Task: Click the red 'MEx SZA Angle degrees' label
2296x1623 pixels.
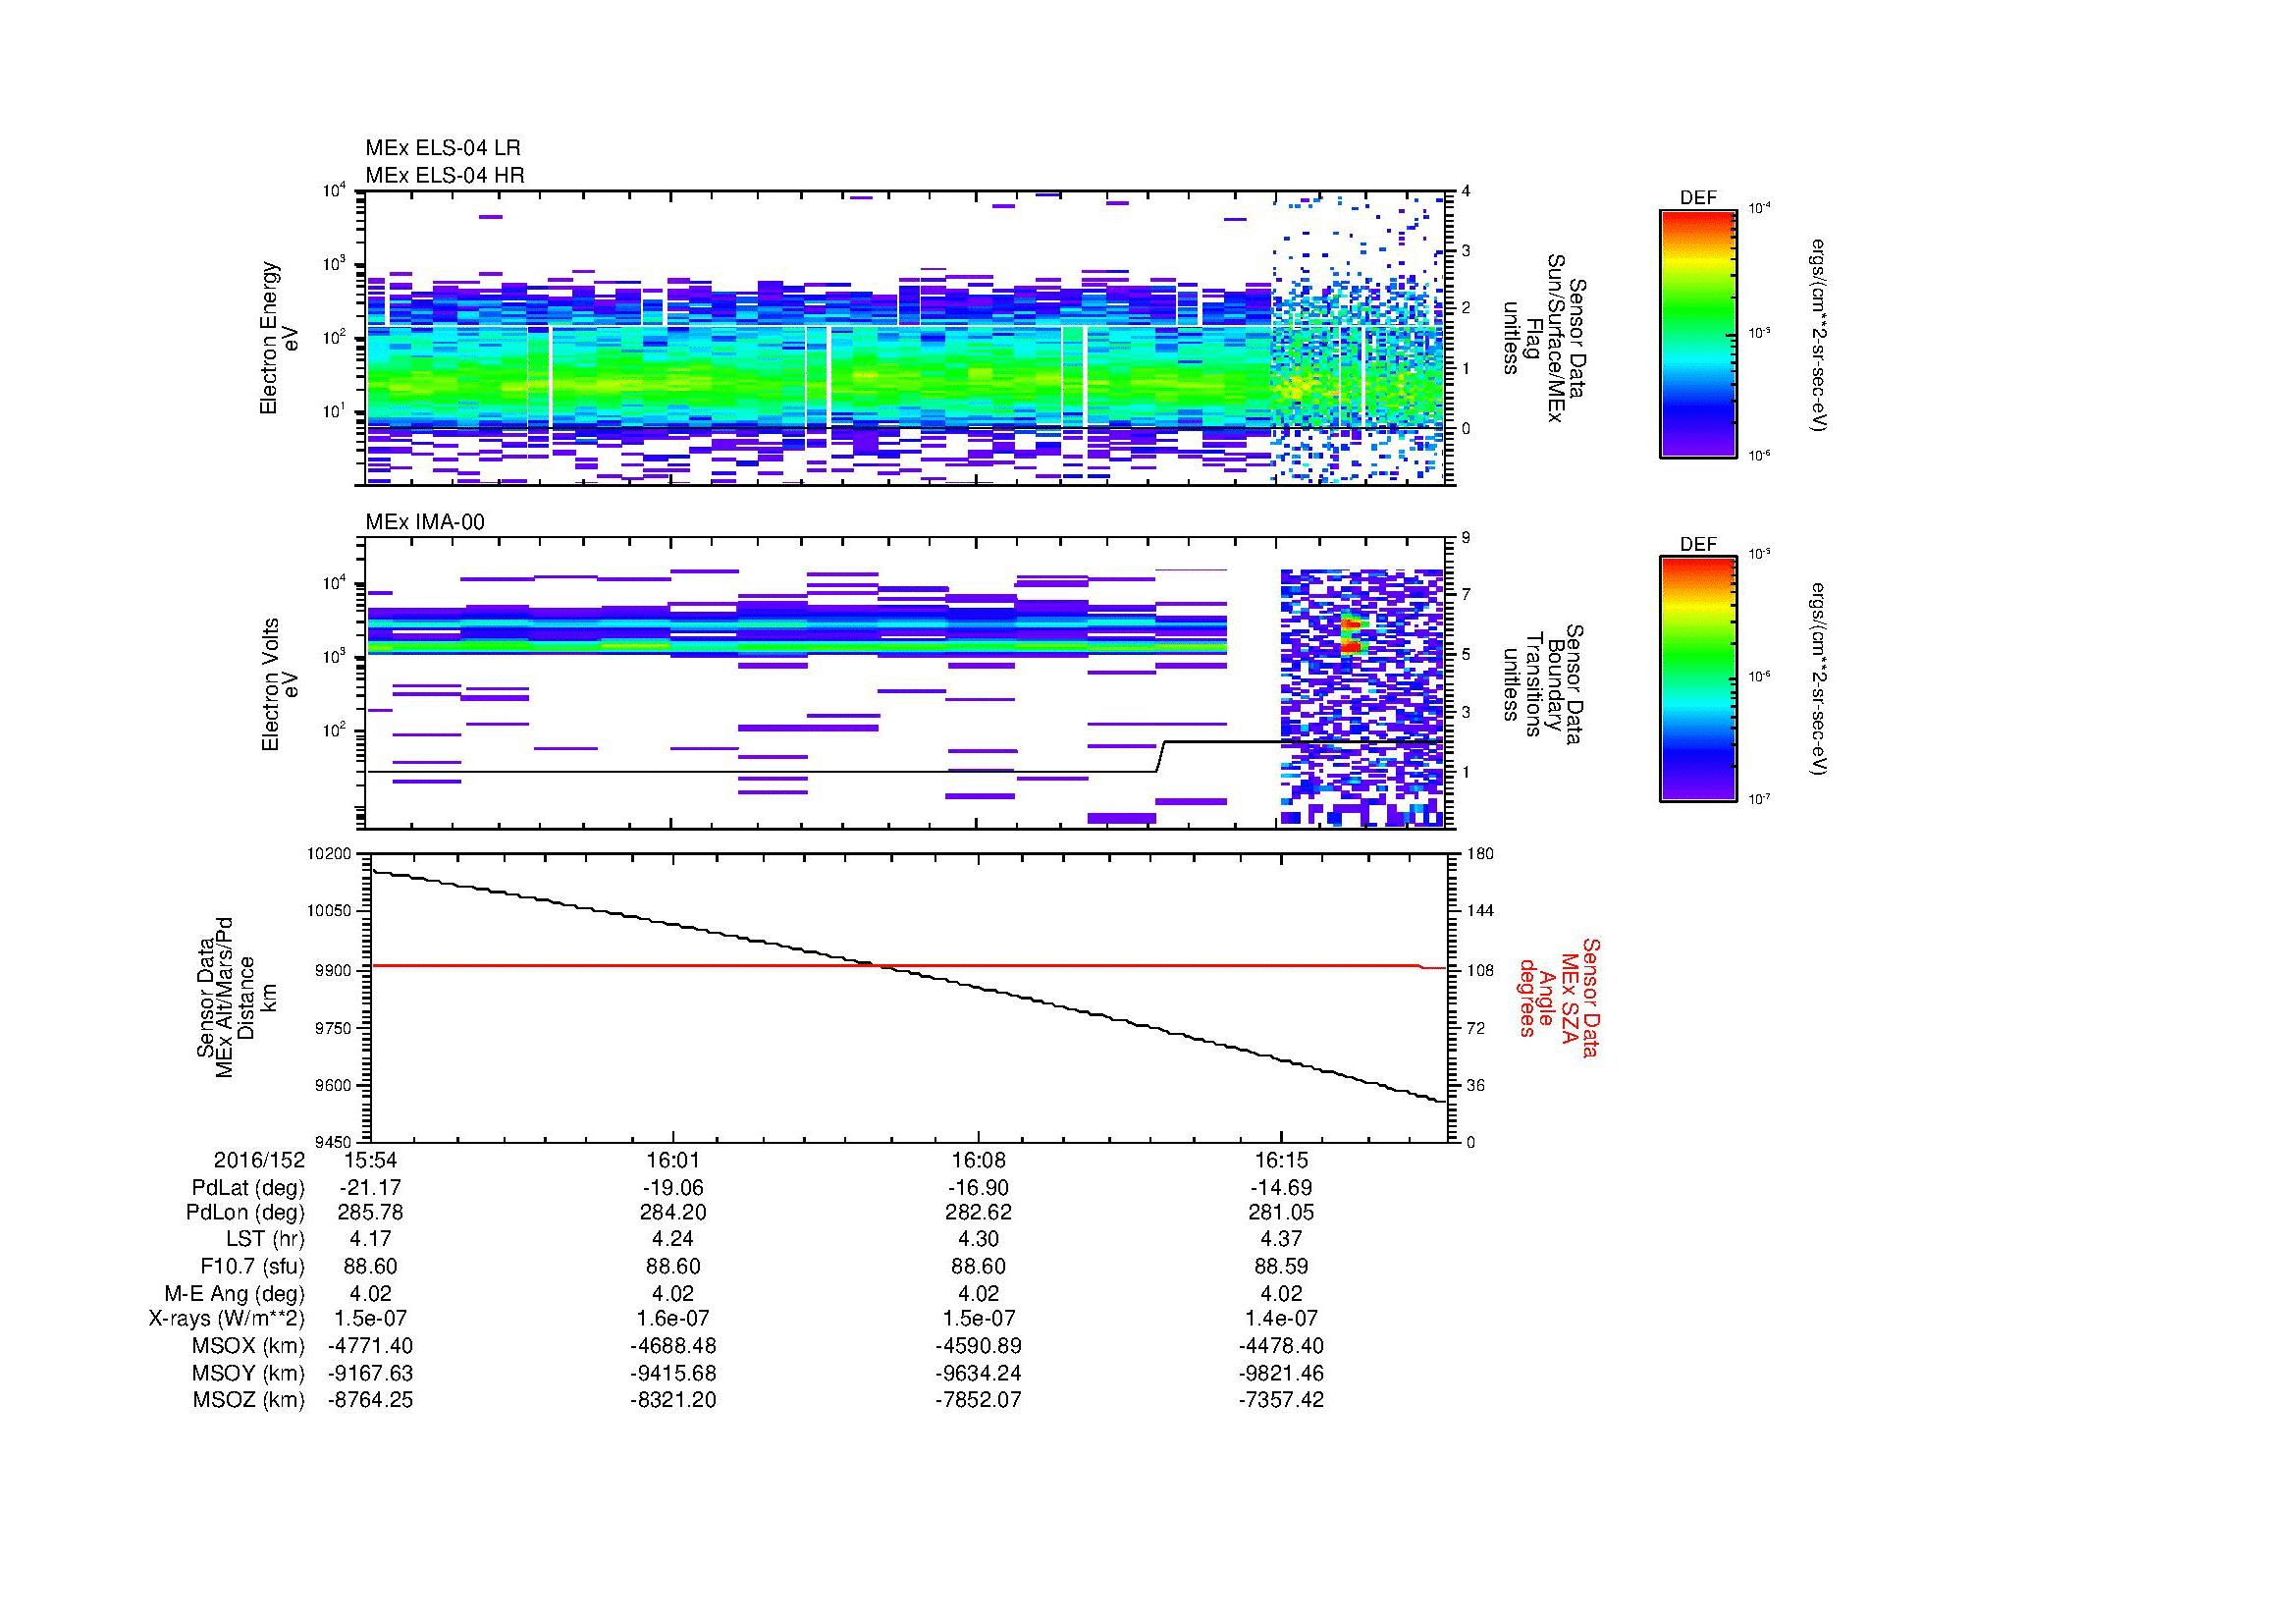Action: pos(1558,998)
